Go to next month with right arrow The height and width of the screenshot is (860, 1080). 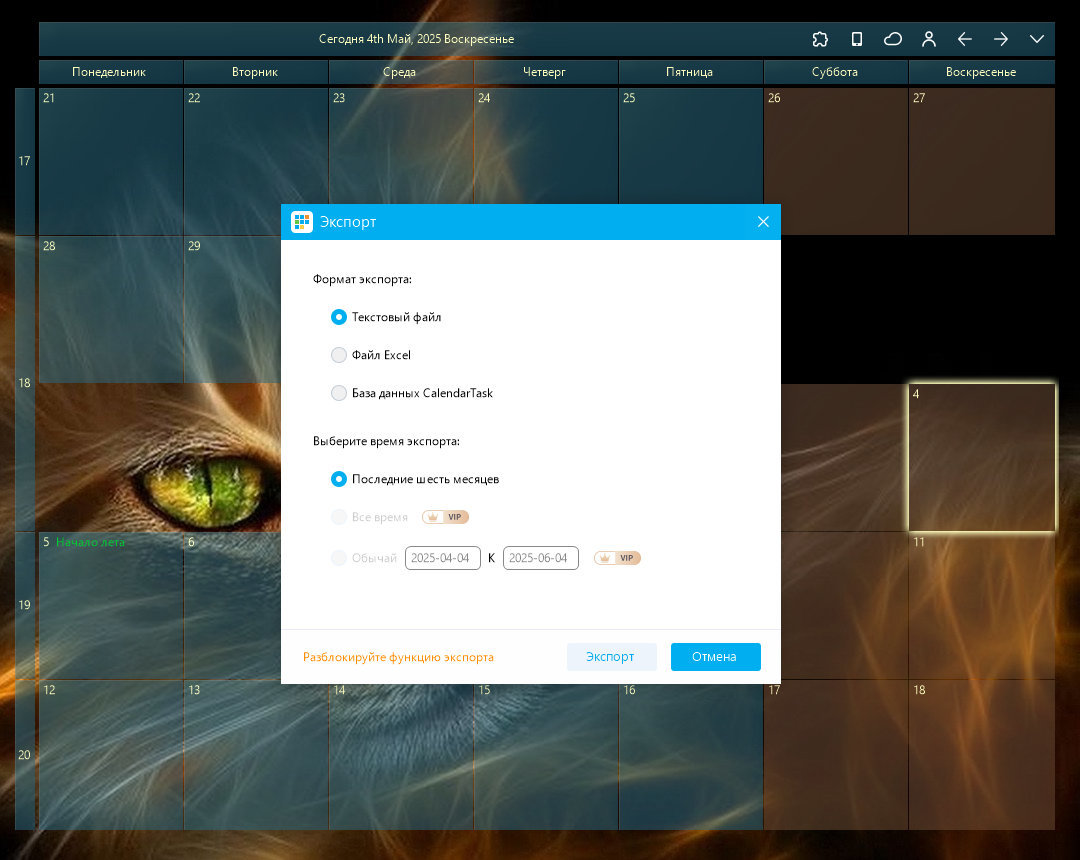pyautogui.click(x=1001, y=39)
